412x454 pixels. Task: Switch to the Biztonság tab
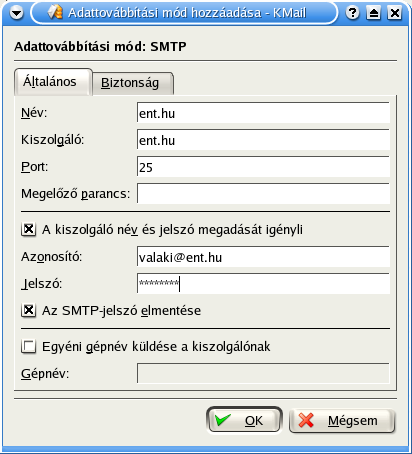[x=132, y=83]
